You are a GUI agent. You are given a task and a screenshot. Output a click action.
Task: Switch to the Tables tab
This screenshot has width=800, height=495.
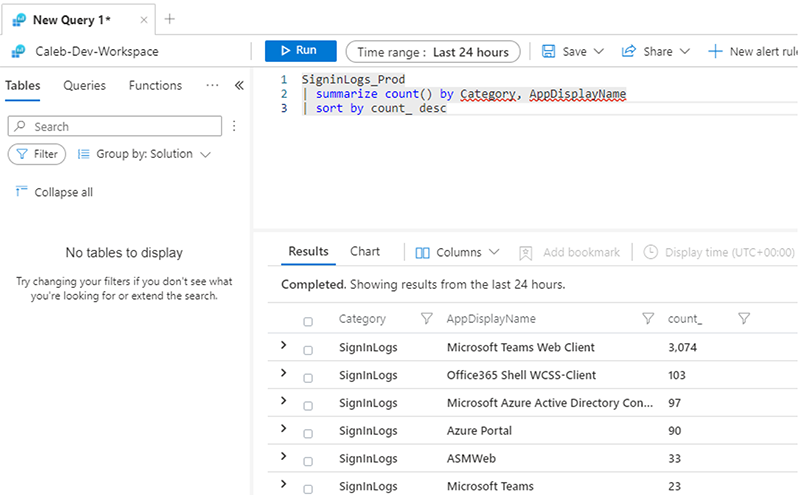(x=22, y=85)
